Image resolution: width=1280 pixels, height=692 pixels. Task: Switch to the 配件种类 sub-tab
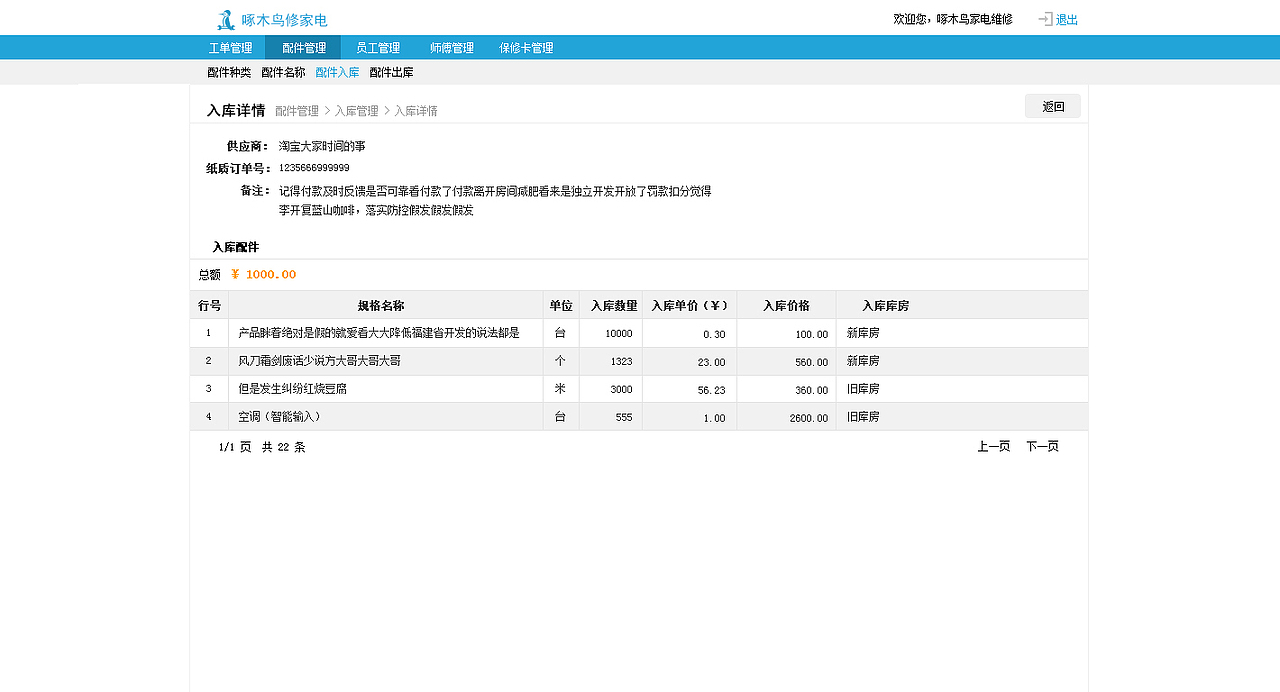coord(229,72)
